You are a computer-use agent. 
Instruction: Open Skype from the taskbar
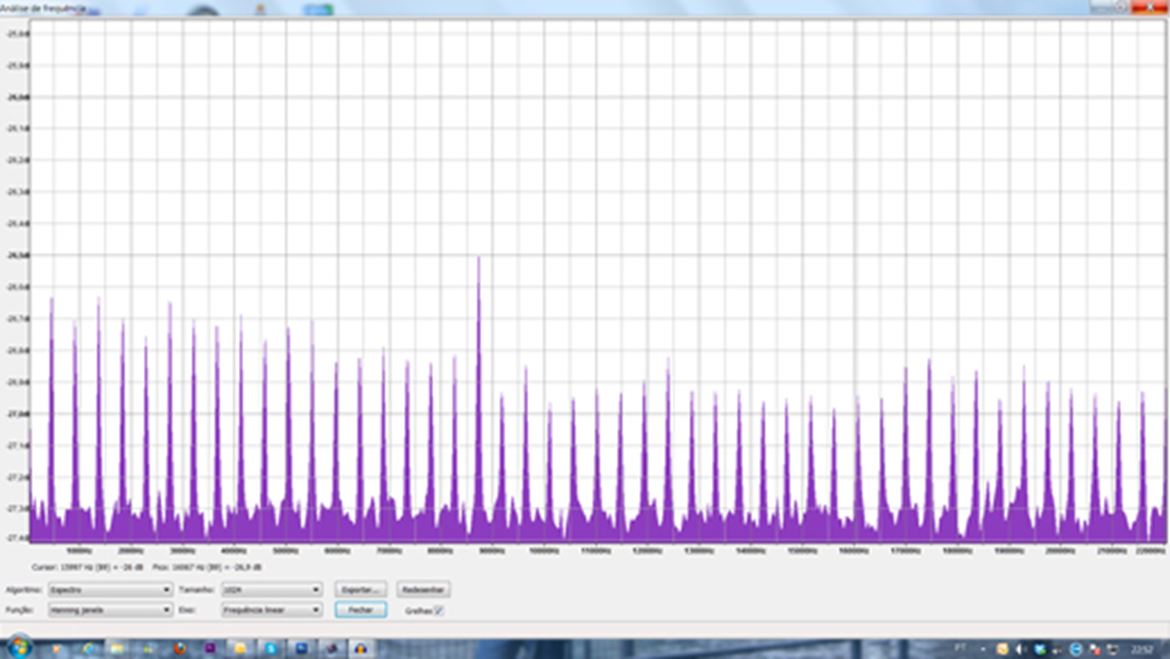[x=271, y=648]
